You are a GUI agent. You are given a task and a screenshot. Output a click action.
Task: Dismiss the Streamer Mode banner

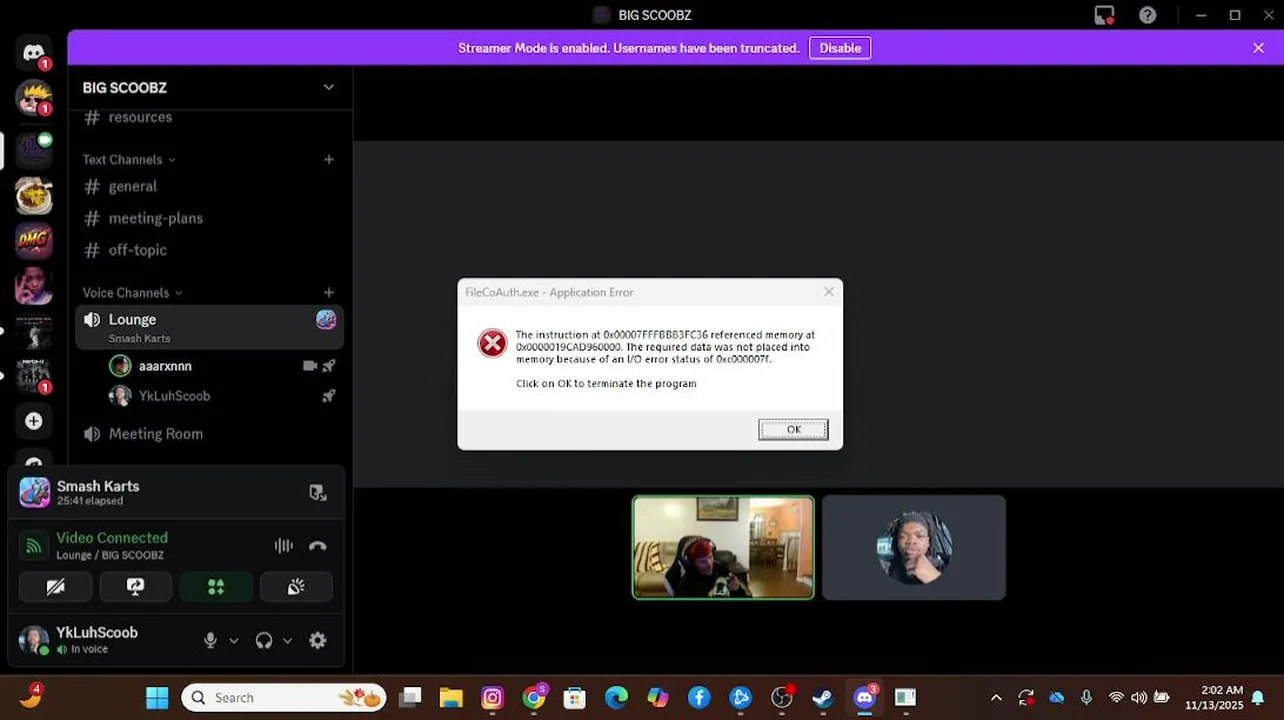coord(1258,48)
